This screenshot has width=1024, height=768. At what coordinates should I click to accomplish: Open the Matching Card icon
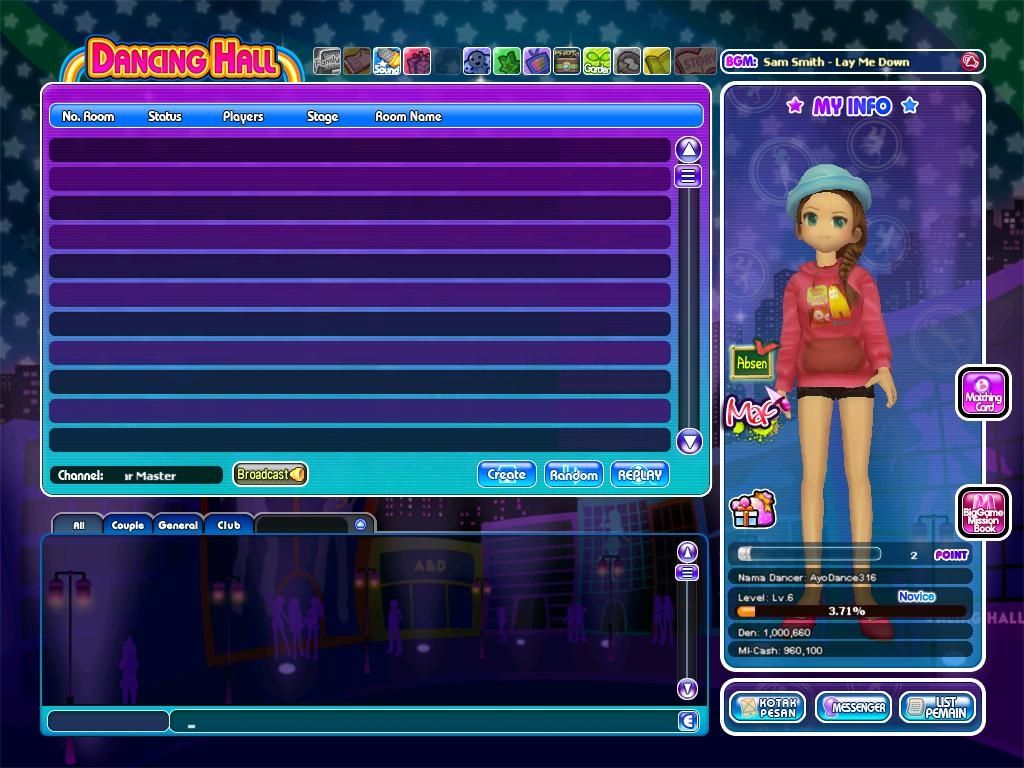(x=984, y=392)
